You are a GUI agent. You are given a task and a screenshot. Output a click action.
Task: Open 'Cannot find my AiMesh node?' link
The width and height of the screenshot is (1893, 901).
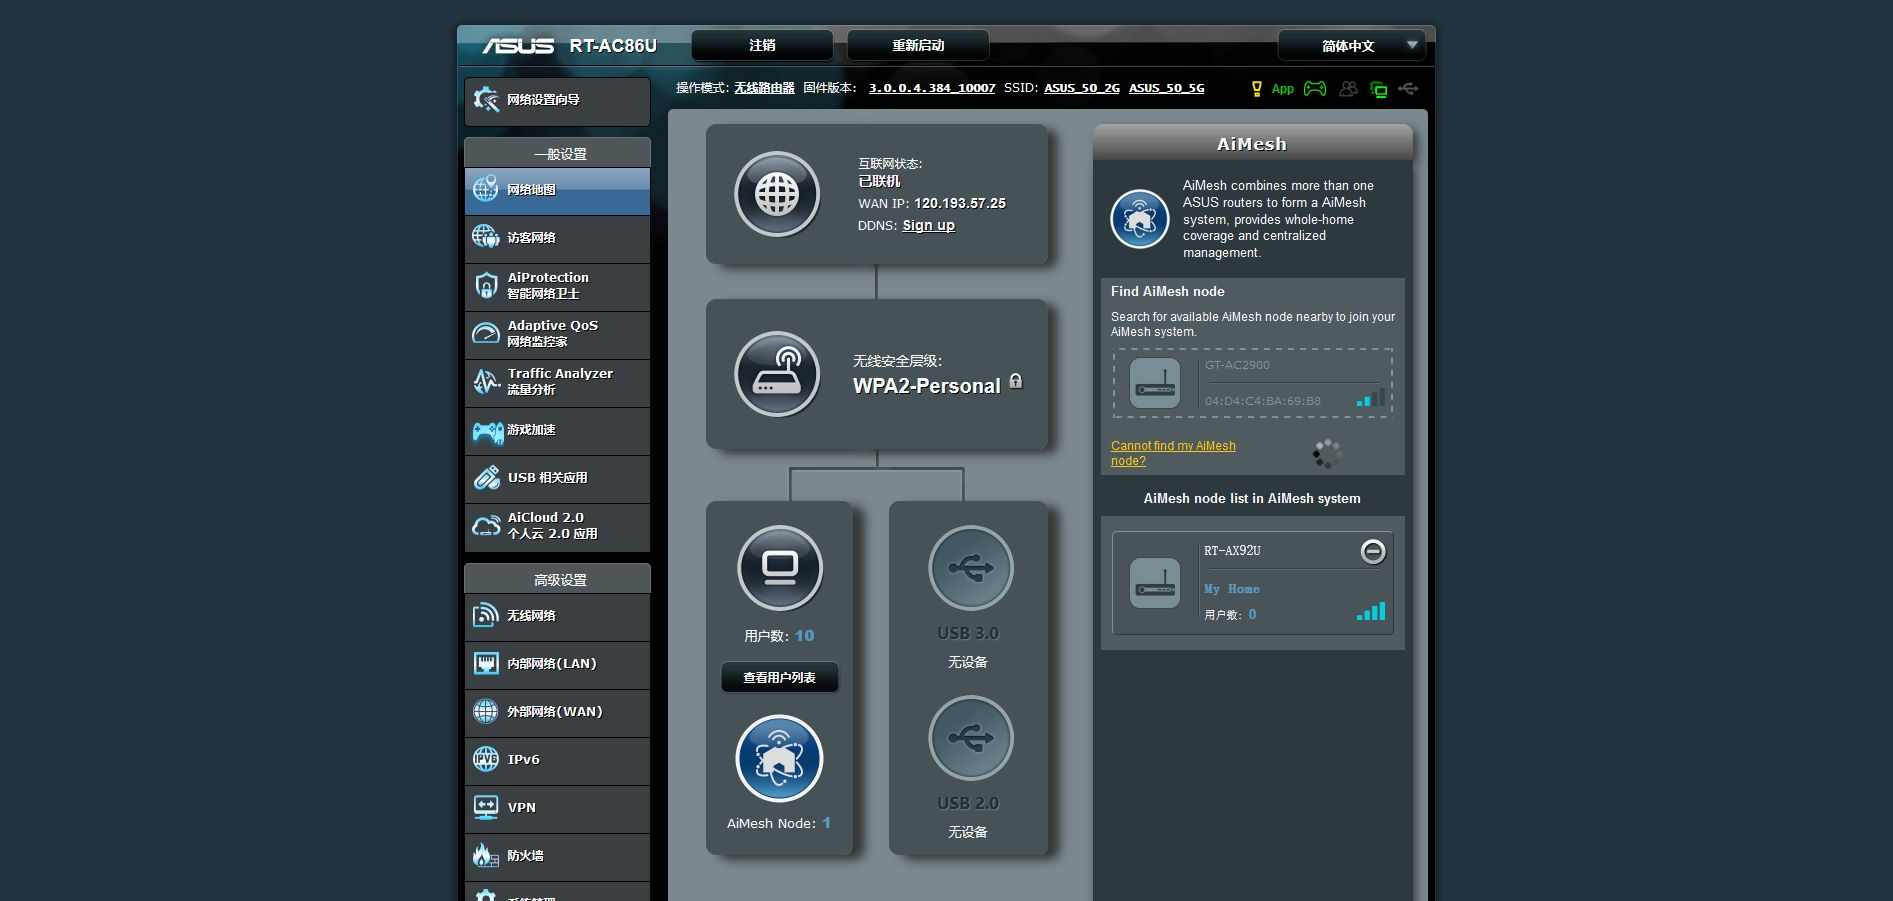click(x=1173, y=453)
